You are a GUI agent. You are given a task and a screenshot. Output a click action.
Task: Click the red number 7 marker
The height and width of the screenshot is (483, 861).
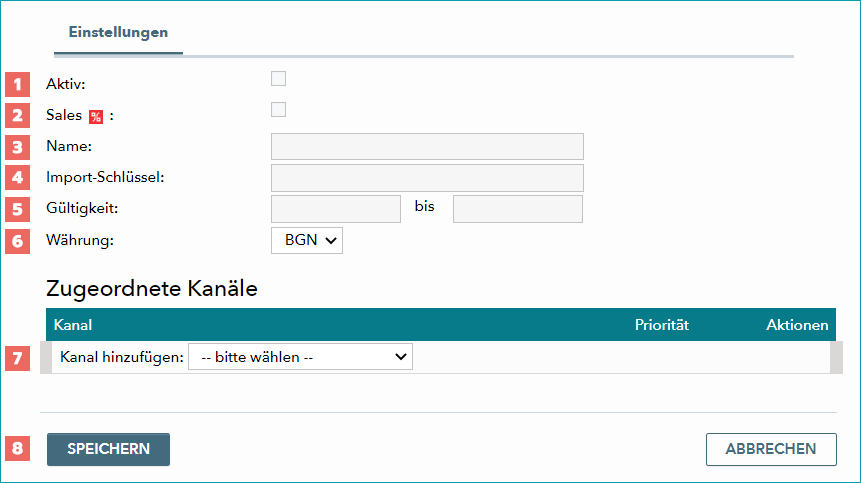pyautogui.click(x=18, y=358)
